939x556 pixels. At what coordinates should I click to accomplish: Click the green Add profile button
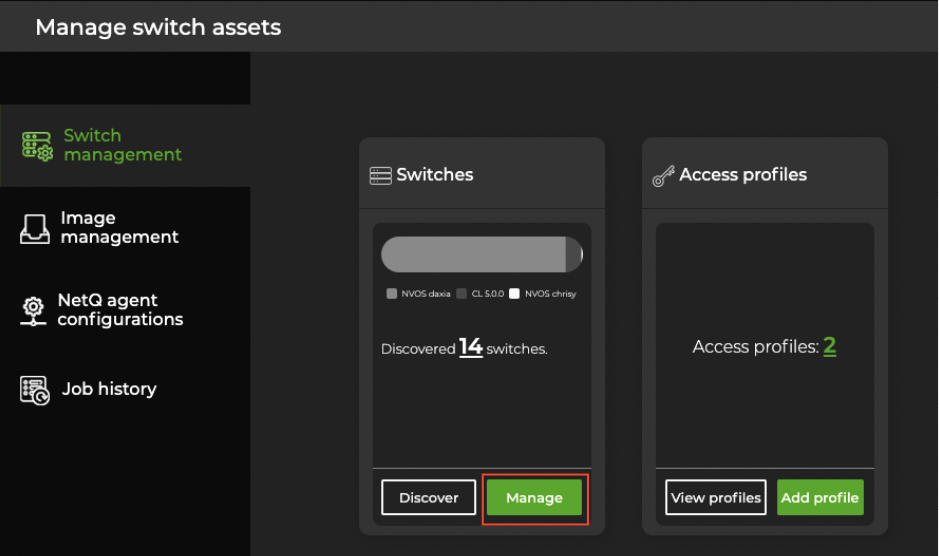click(x=820, y=498)
